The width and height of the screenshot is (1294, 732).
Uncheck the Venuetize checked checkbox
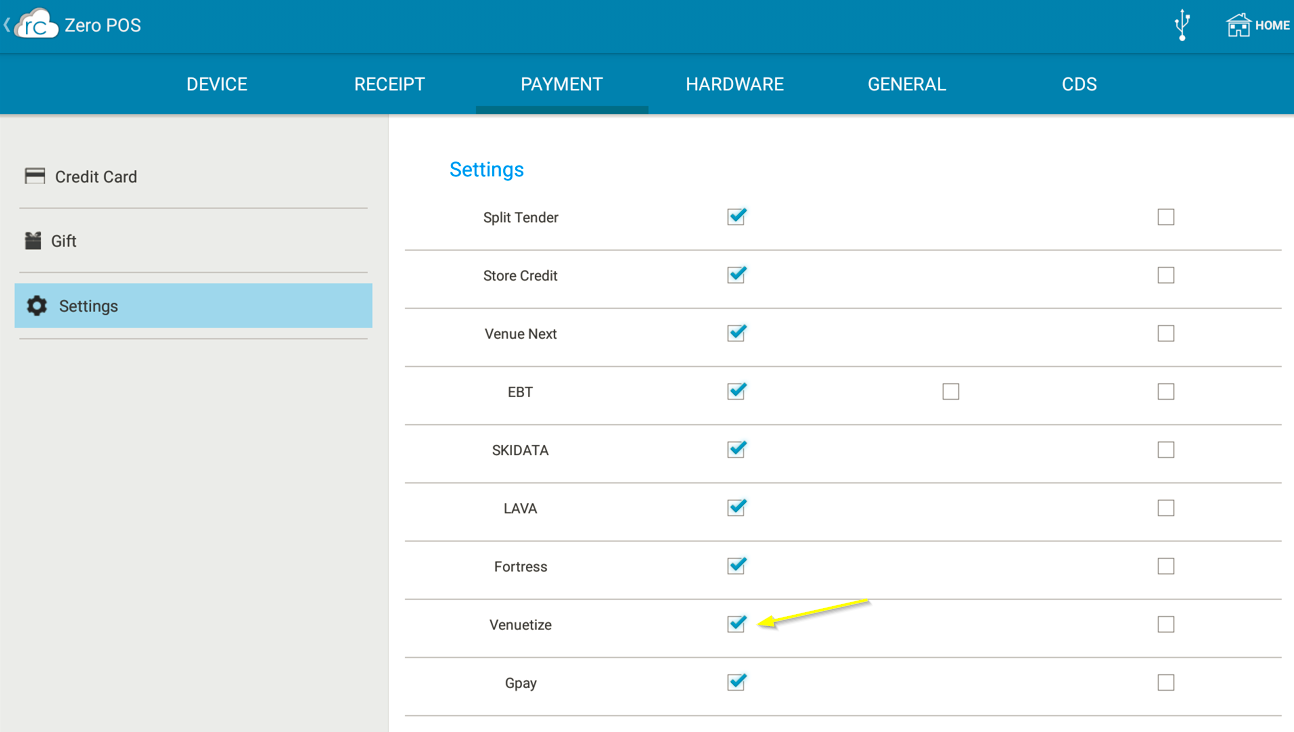coord(737,624)
